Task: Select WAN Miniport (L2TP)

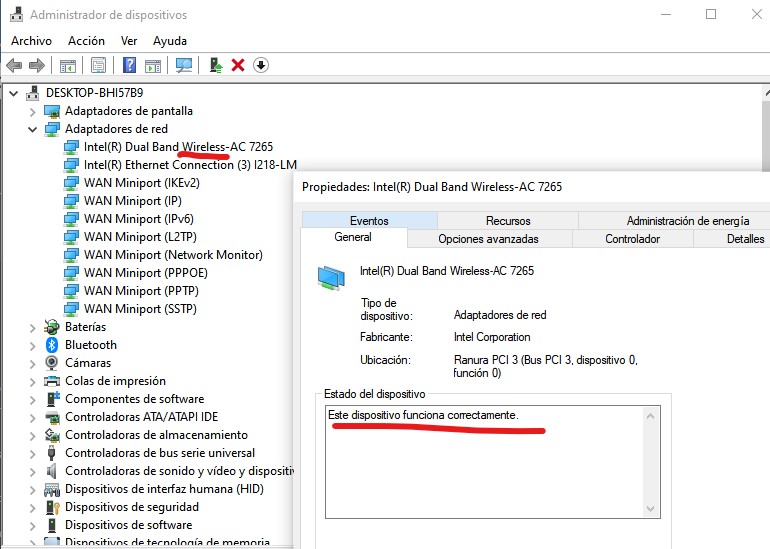Action: [x=140, y=237]
